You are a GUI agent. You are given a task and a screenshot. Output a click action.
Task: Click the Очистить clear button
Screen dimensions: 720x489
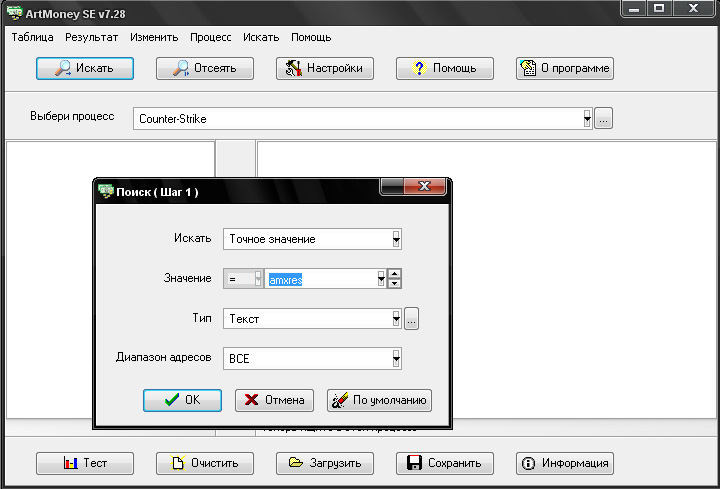pyautogui.click(x=205, y=463)
